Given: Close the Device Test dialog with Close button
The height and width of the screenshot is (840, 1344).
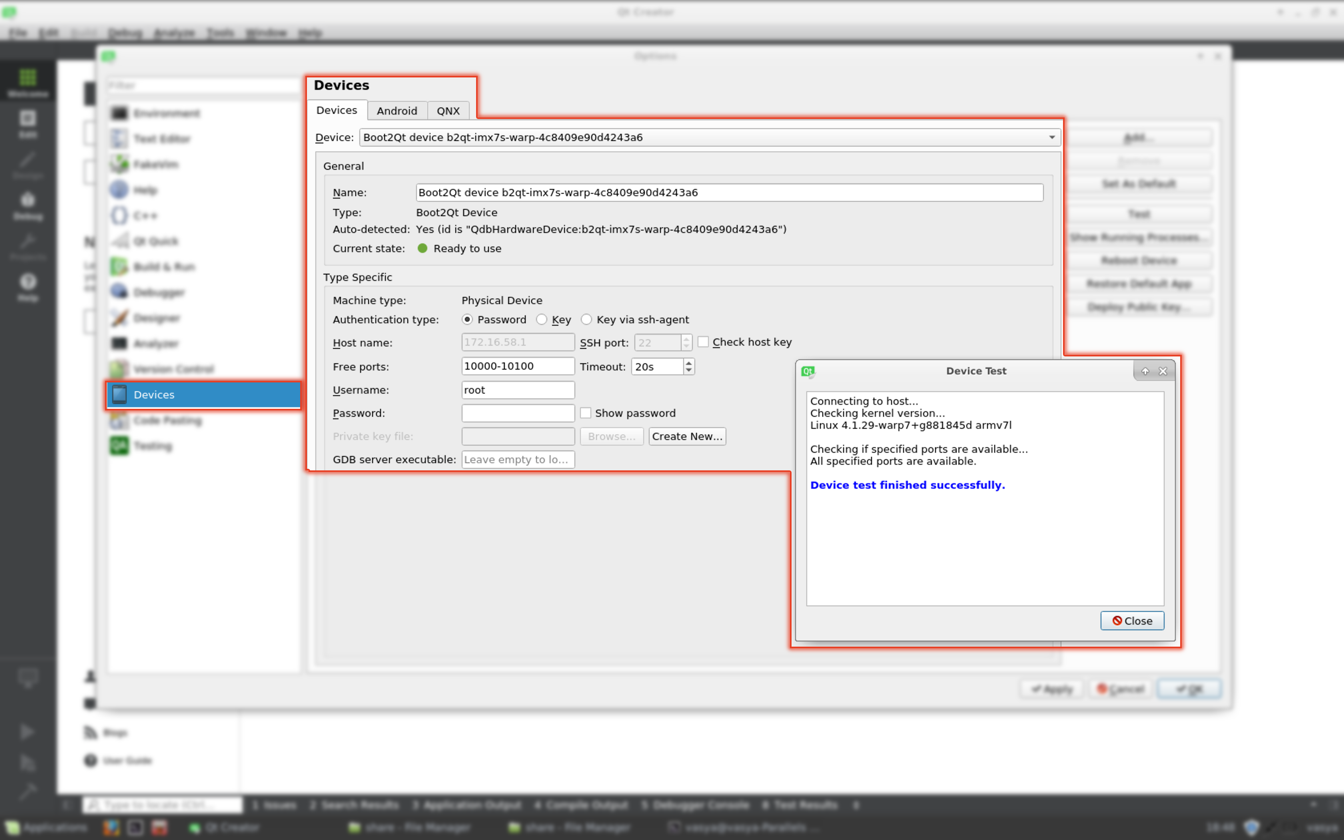Looking at the screenshot, I should click(x=1132, y=621).
